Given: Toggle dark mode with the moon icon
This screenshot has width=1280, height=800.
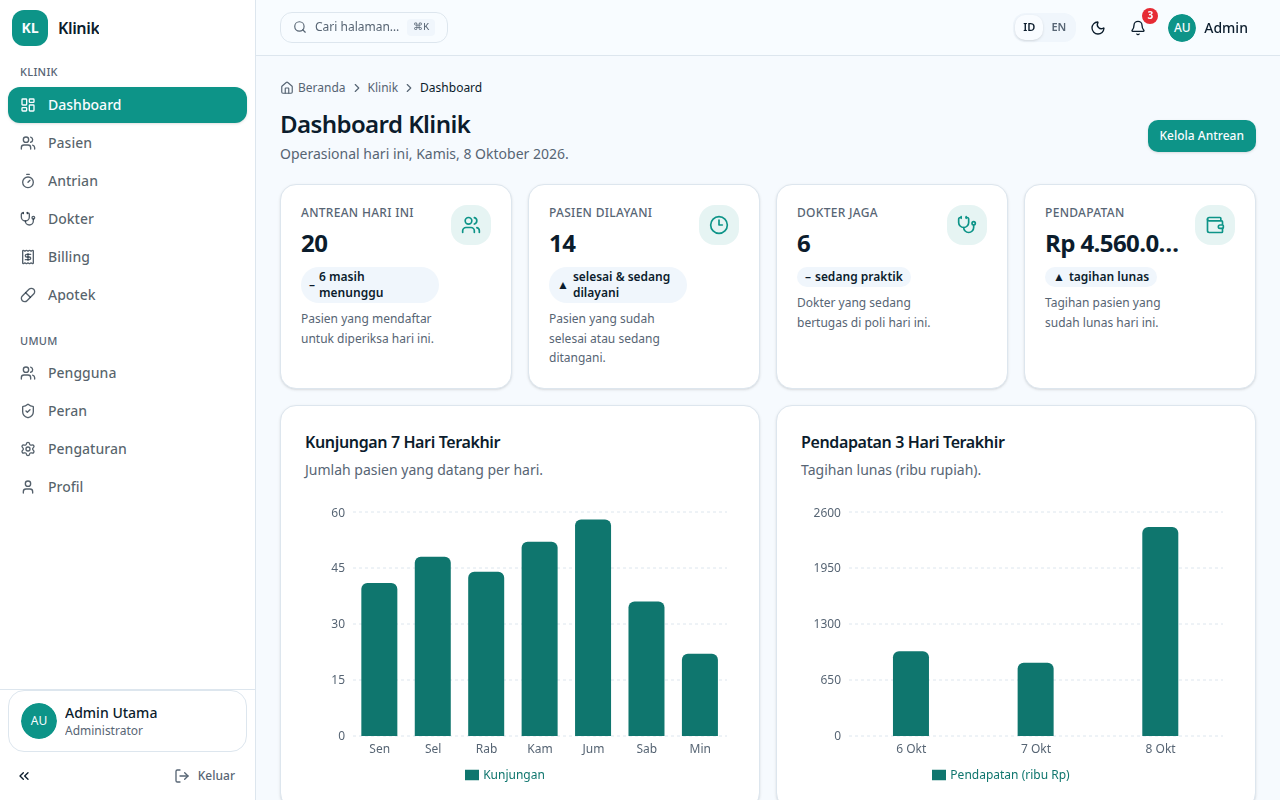Looking at the screenshot, I should click(x=1098, y=28).
